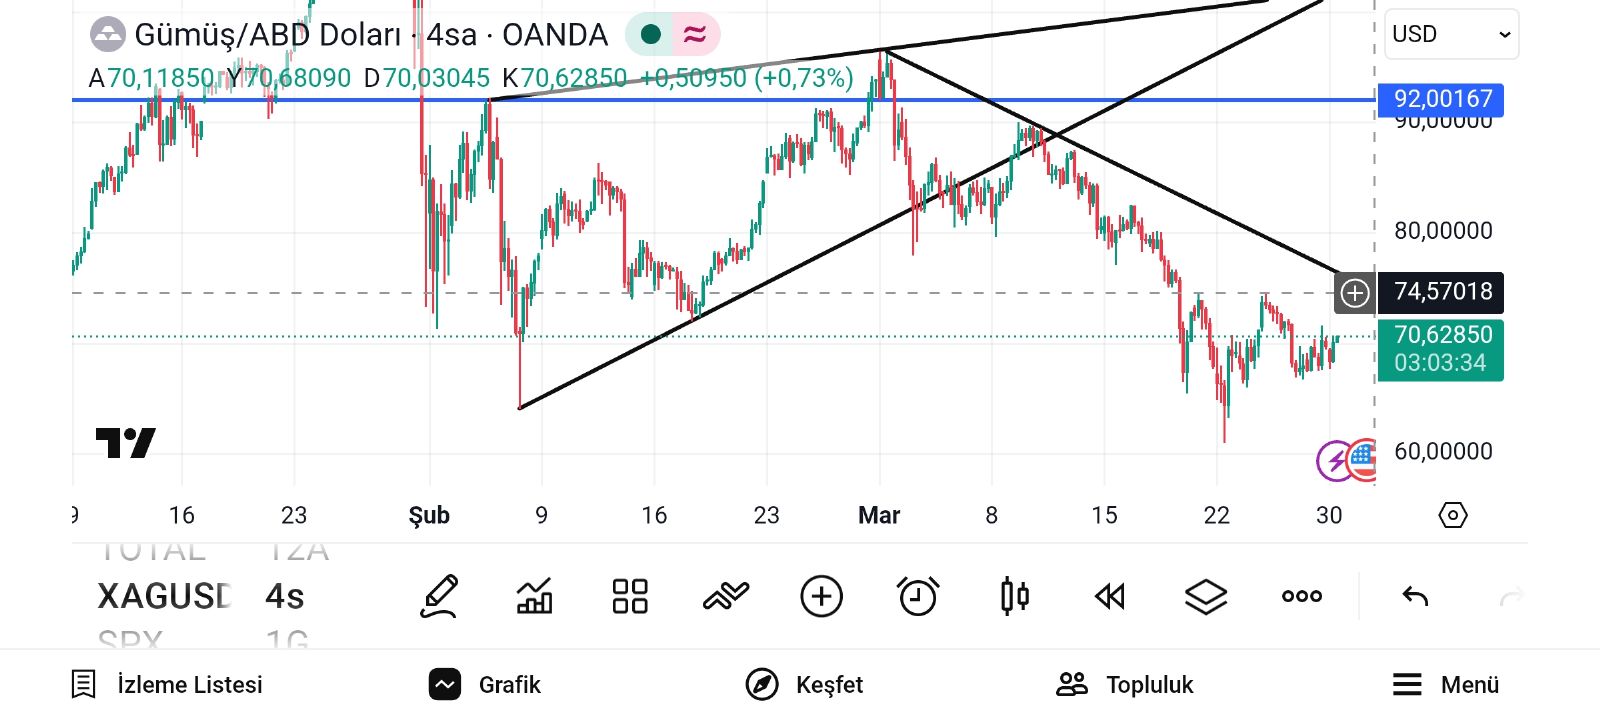
Task: Open the Menü button
Action: (1445, 685)
